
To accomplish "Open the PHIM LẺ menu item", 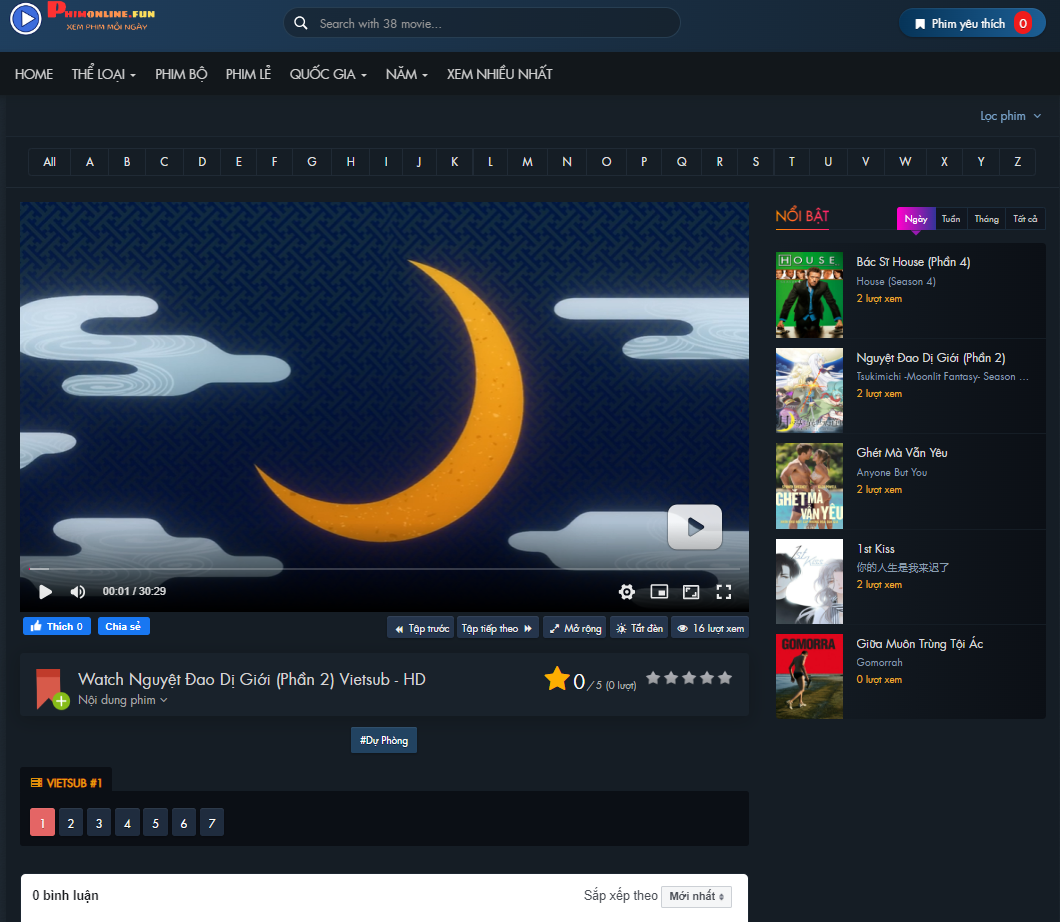I will pyautogui.click(x=248, y=73).
